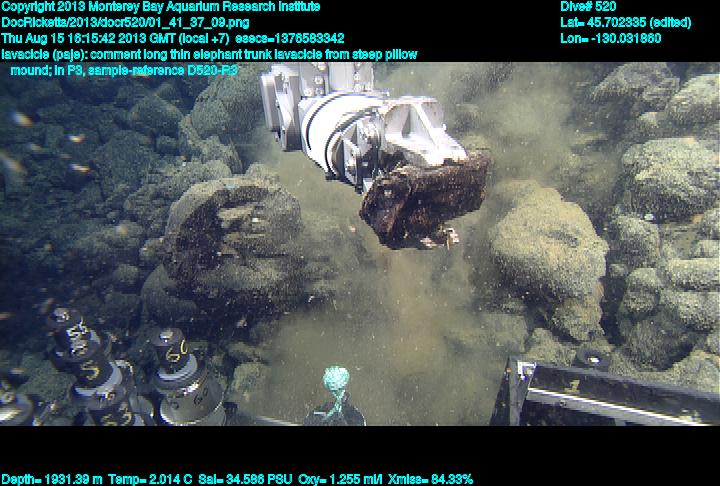720x486 pixels.
Task: Click the Temp= 2.014 C reading
Action: tap(150, 479)
